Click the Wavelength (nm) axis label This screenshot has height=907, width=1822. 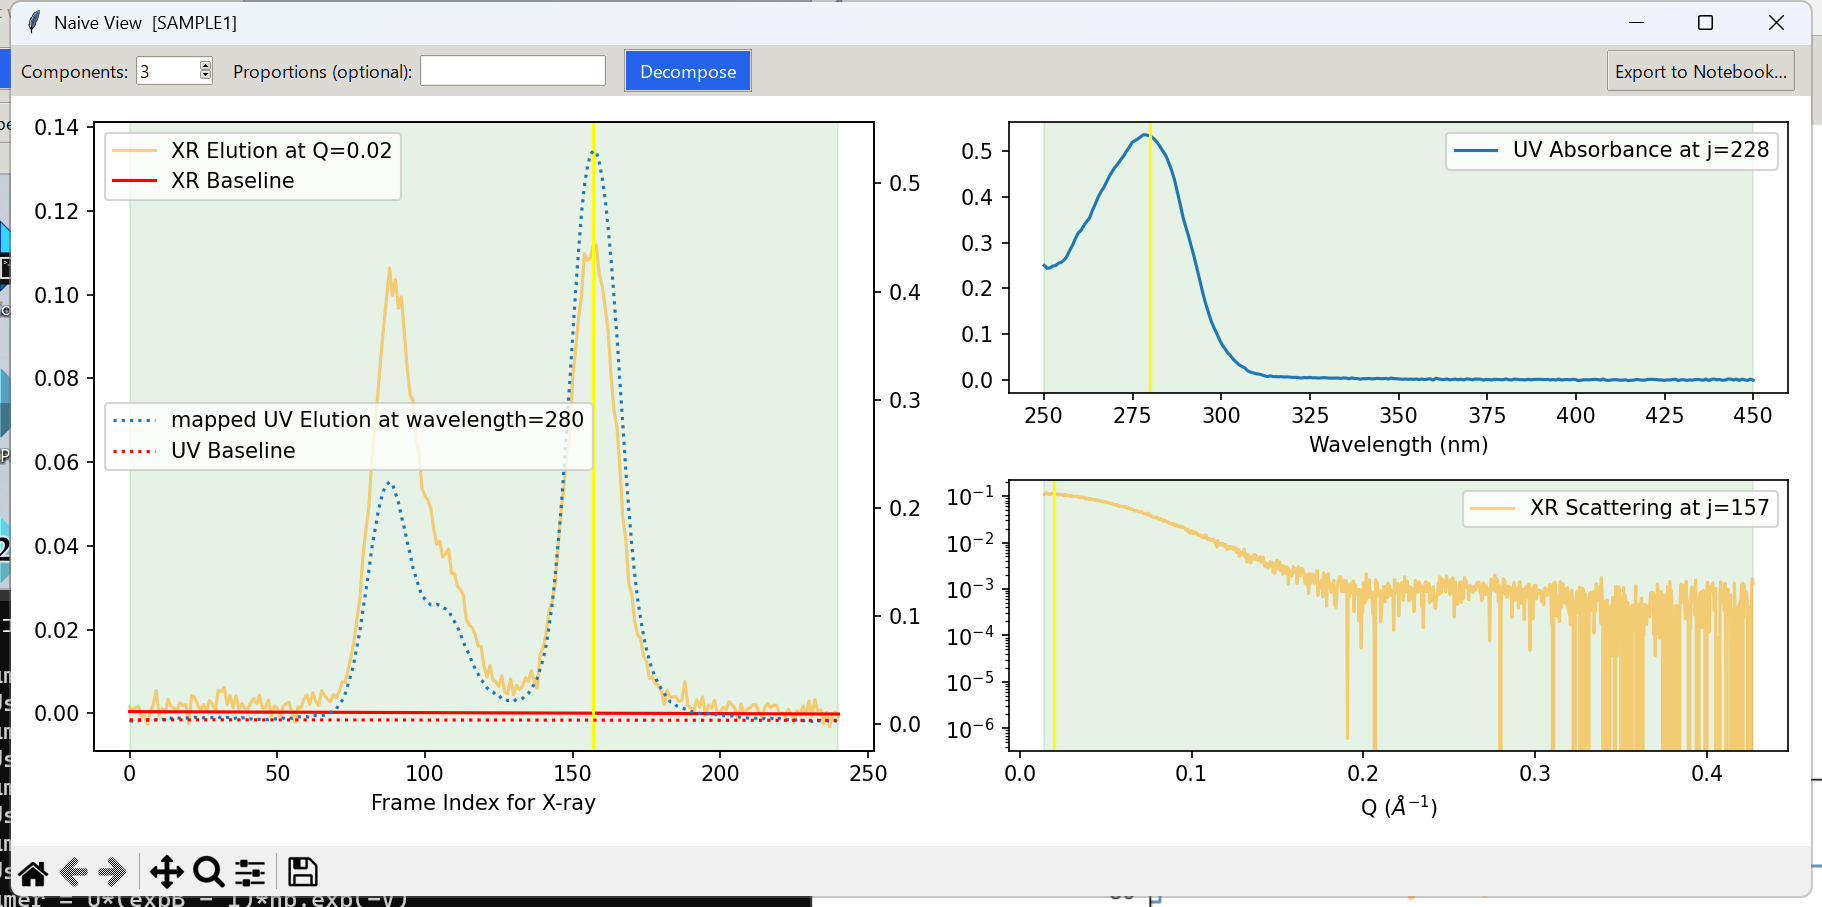[x=1398, y=444]
